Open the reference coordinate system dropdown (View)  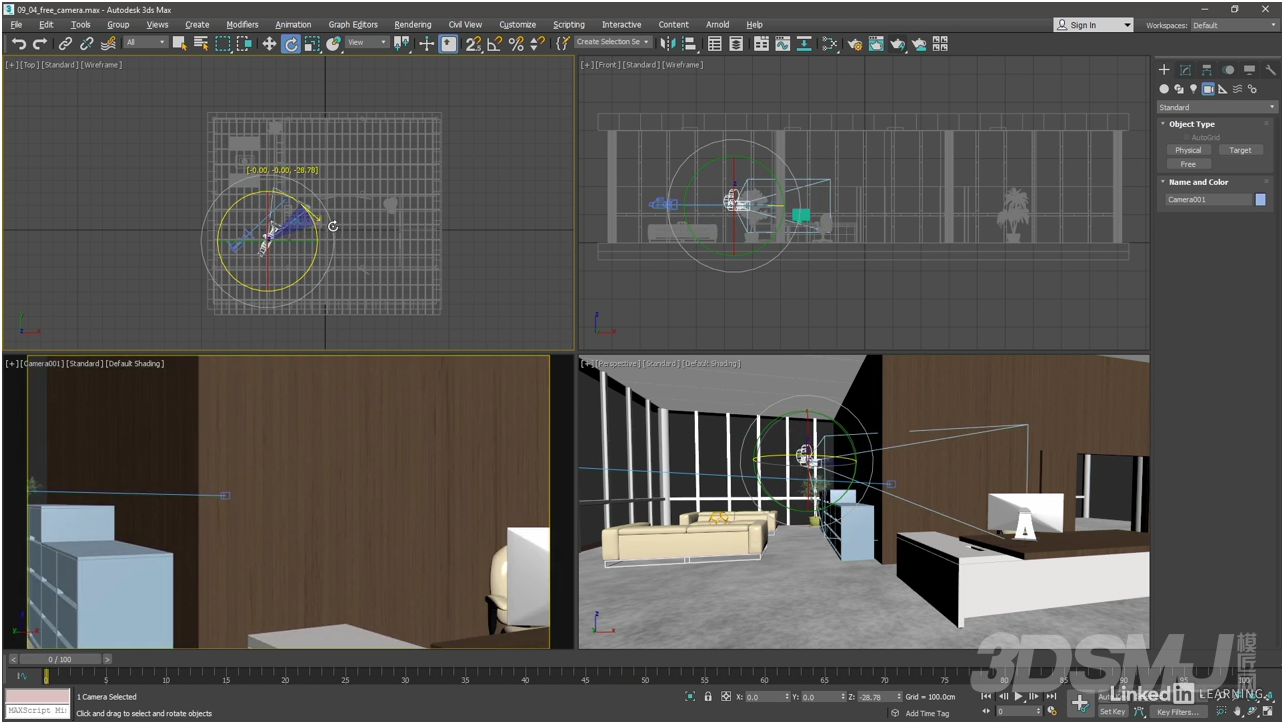(x=368, y=42)
